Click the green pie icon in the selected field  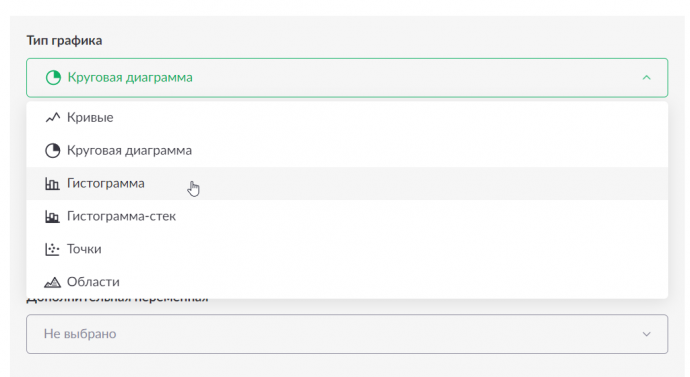point(53,77)
